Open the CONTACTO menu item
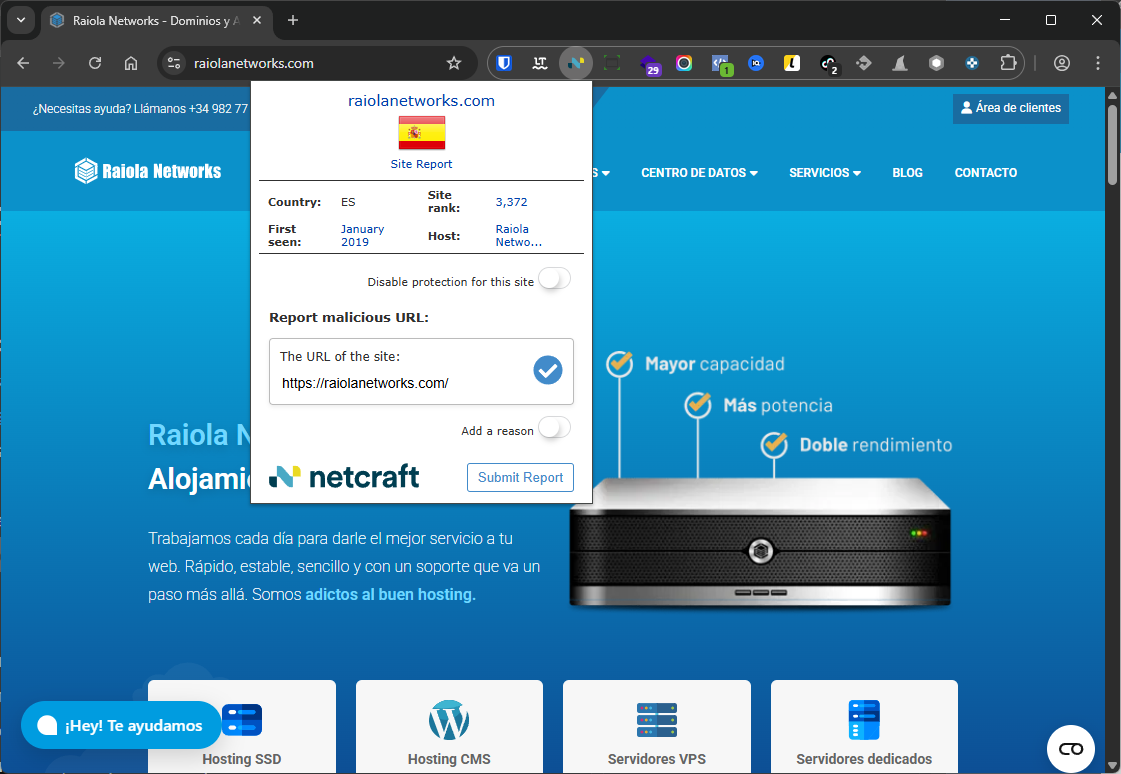Viewport: 1121px width, 774px height. click(x=986, y=173)
